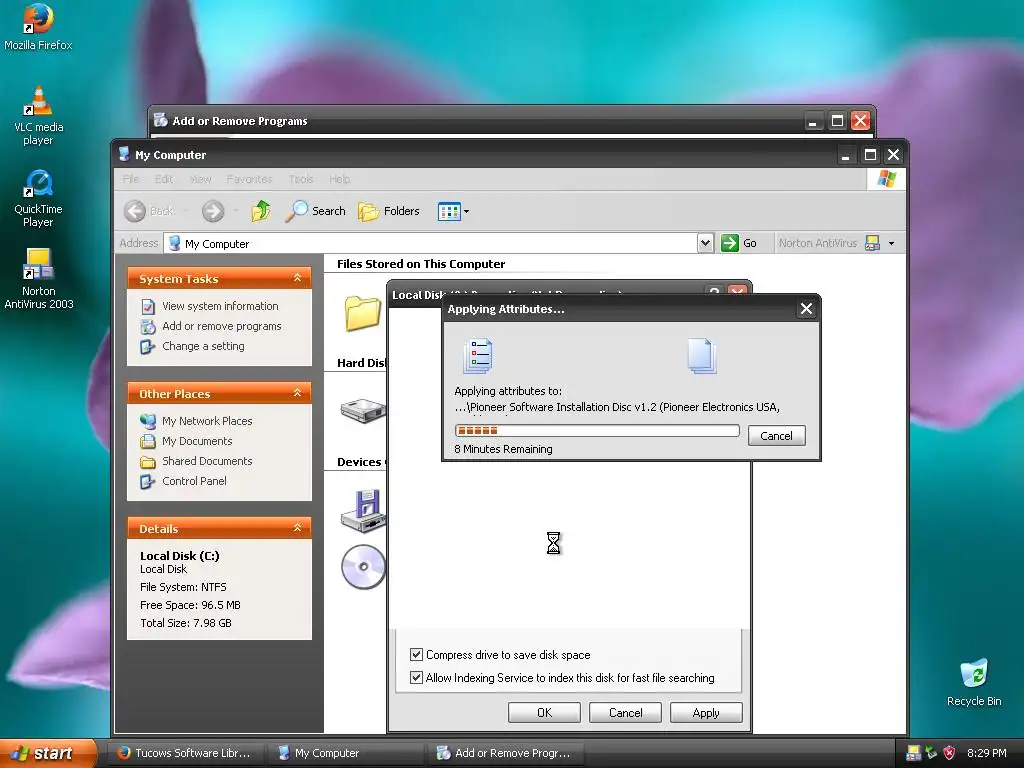Toggle the Folders pane button
Screen dimensions: 1024x768
click(389, 211)
